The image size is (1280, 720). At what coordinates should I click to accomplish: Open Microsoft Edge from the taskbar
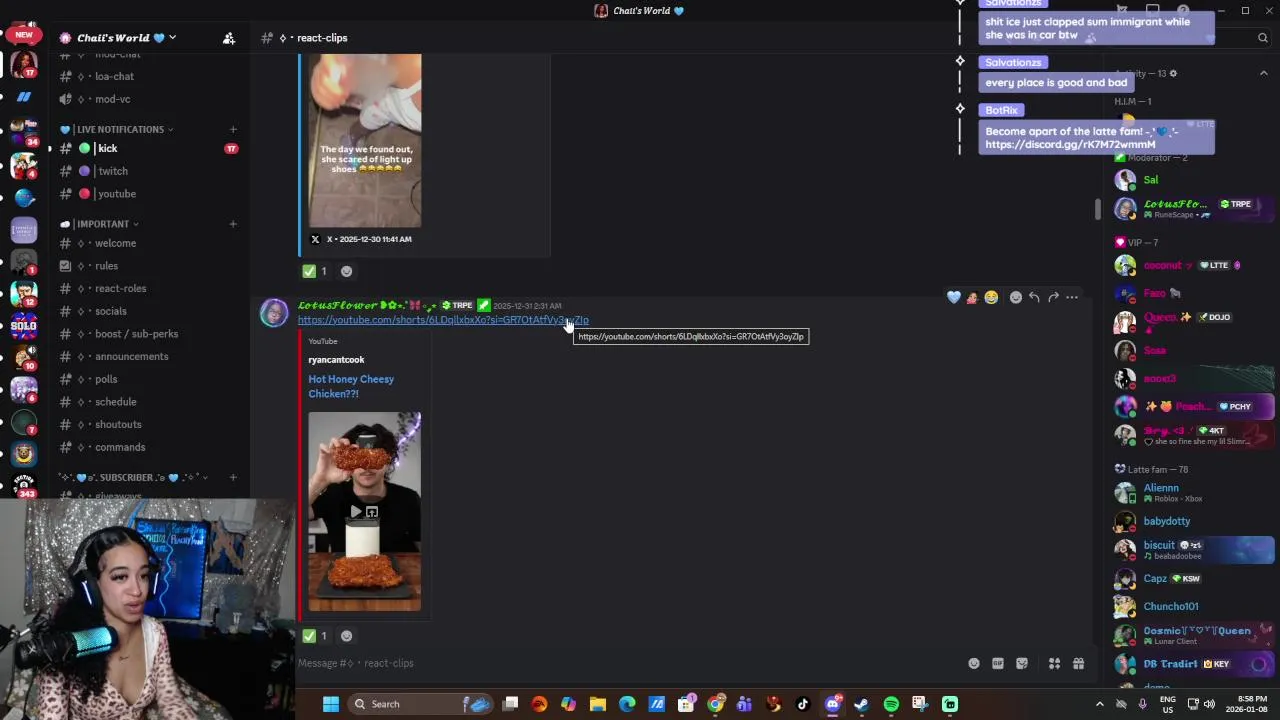627,704
